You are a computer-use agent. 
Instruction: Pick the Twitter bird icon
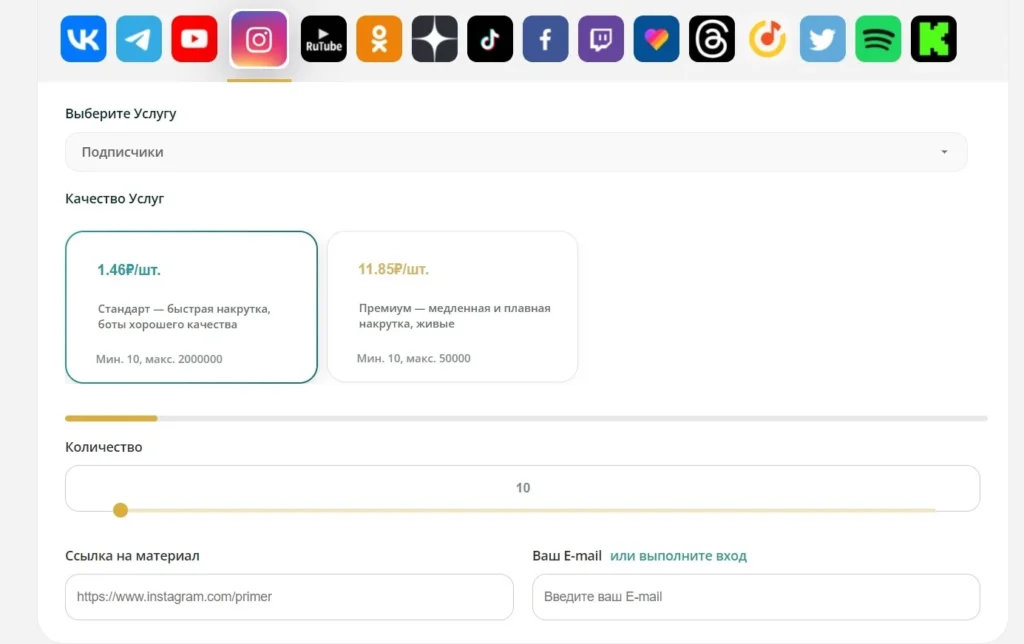coord(823,39)
